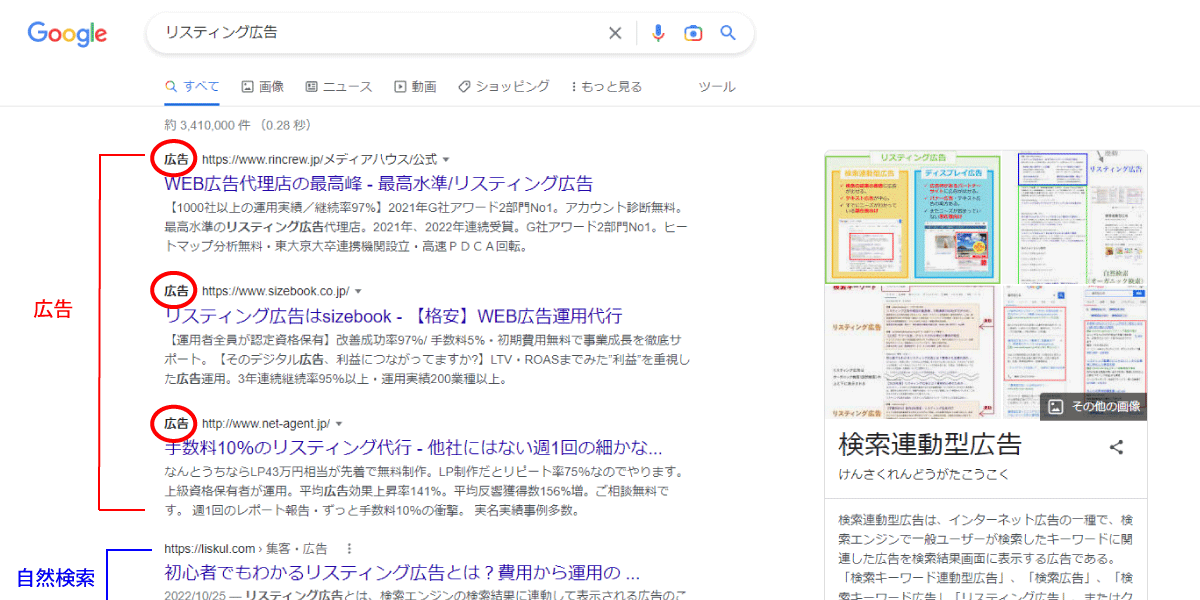The width and height of the screenshot is (1200, 600).
Task: Switch to the ショッピング tab
Action: click(503, 87)
